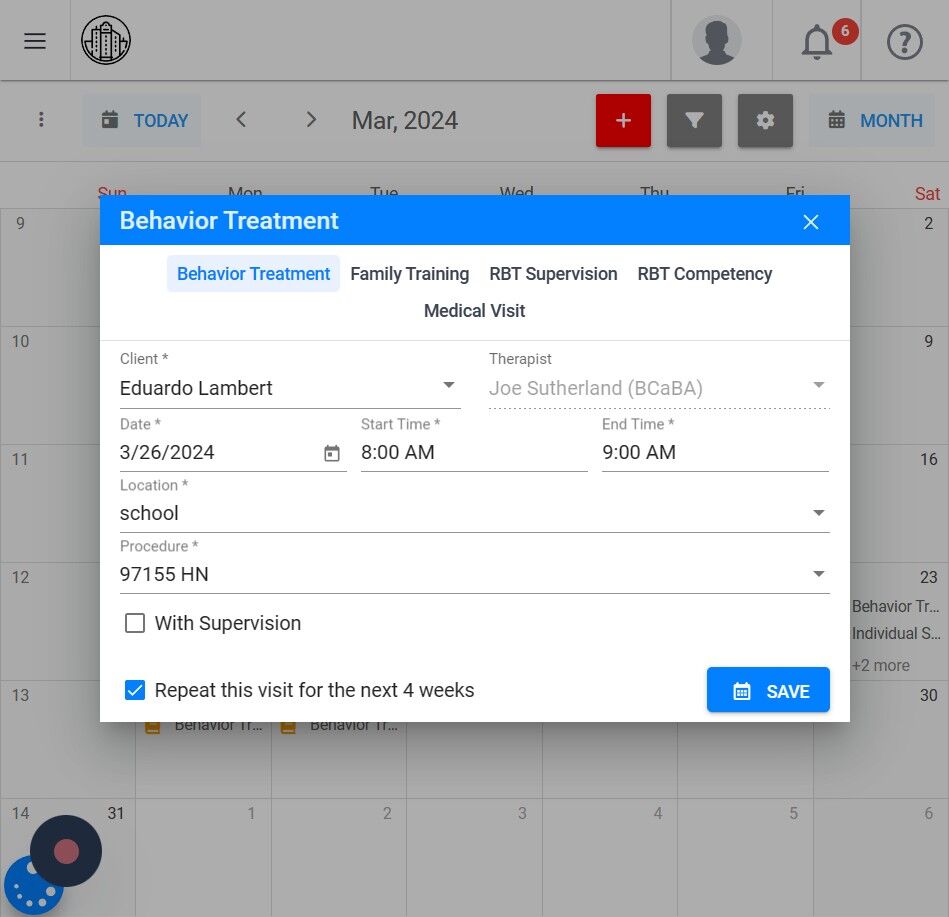Open Individual S... event on Saturday 23
This screenshot has width=949, height=917.
click(896, 633)
